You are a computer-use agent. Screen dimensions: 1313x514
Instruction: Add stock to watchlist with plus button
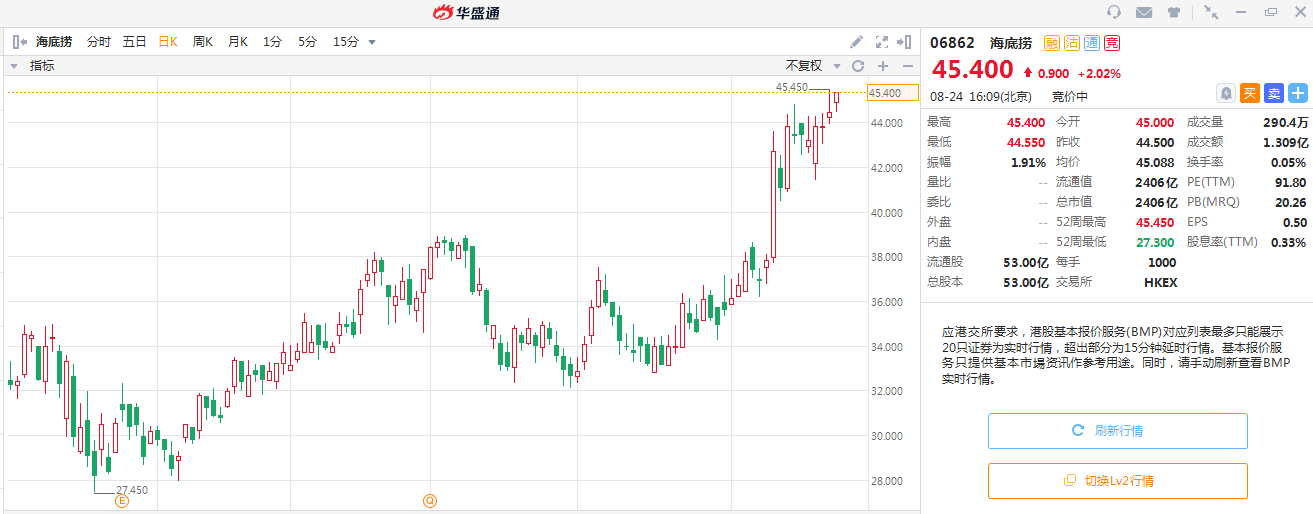coord(1298,93)
